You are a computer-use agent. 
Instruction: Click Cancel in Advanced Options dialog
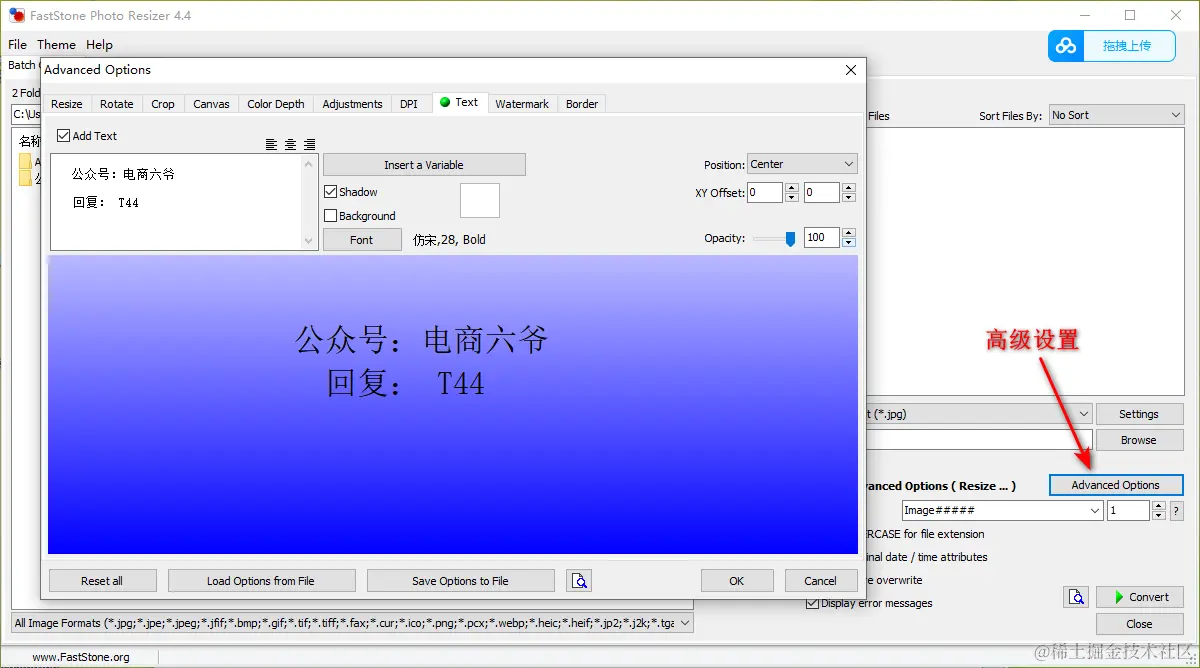point(820,581)
